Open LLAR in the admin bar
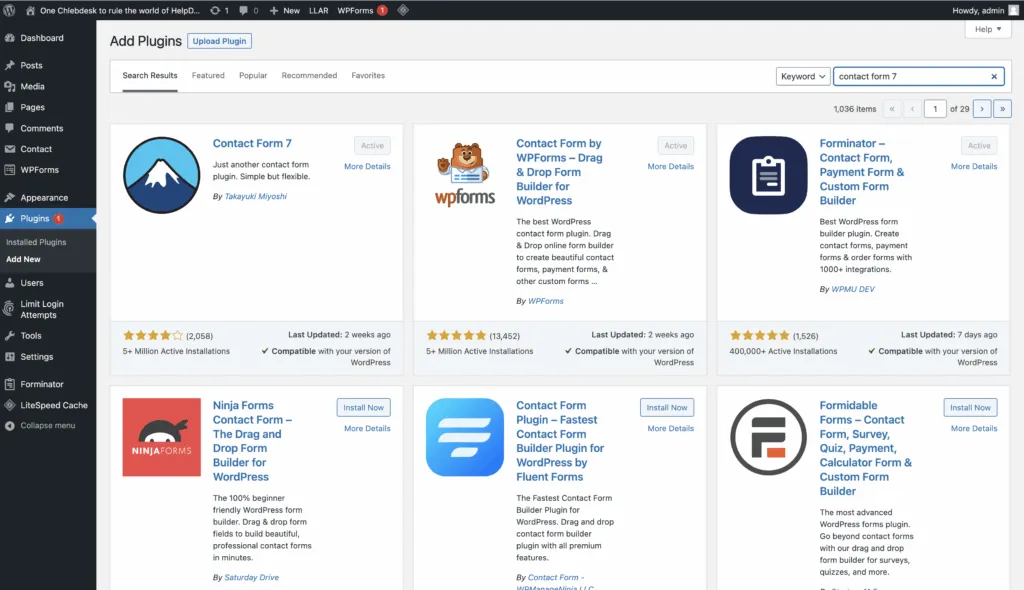1024x590 pixels. [319, 10]
